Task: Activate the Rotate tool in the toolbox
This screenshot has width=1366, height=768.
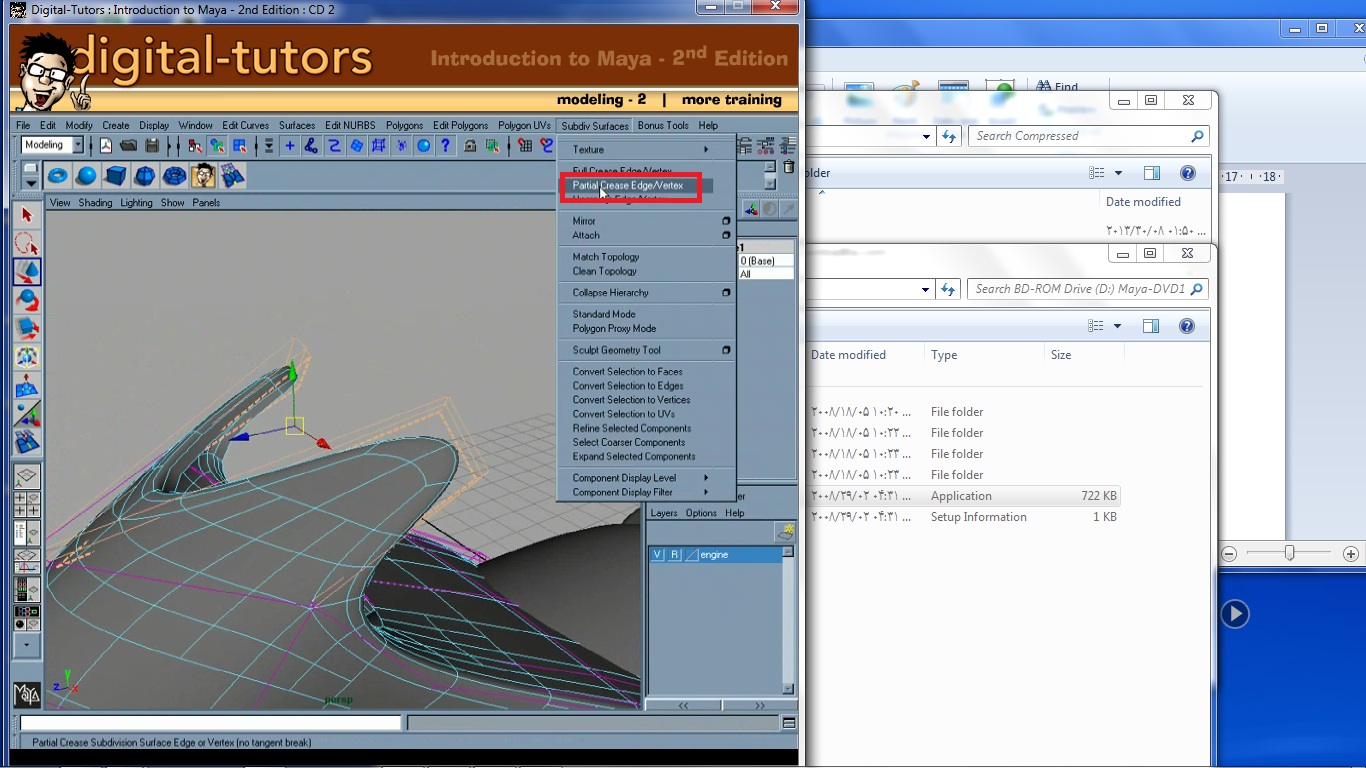Action: (x=27, y=300)
